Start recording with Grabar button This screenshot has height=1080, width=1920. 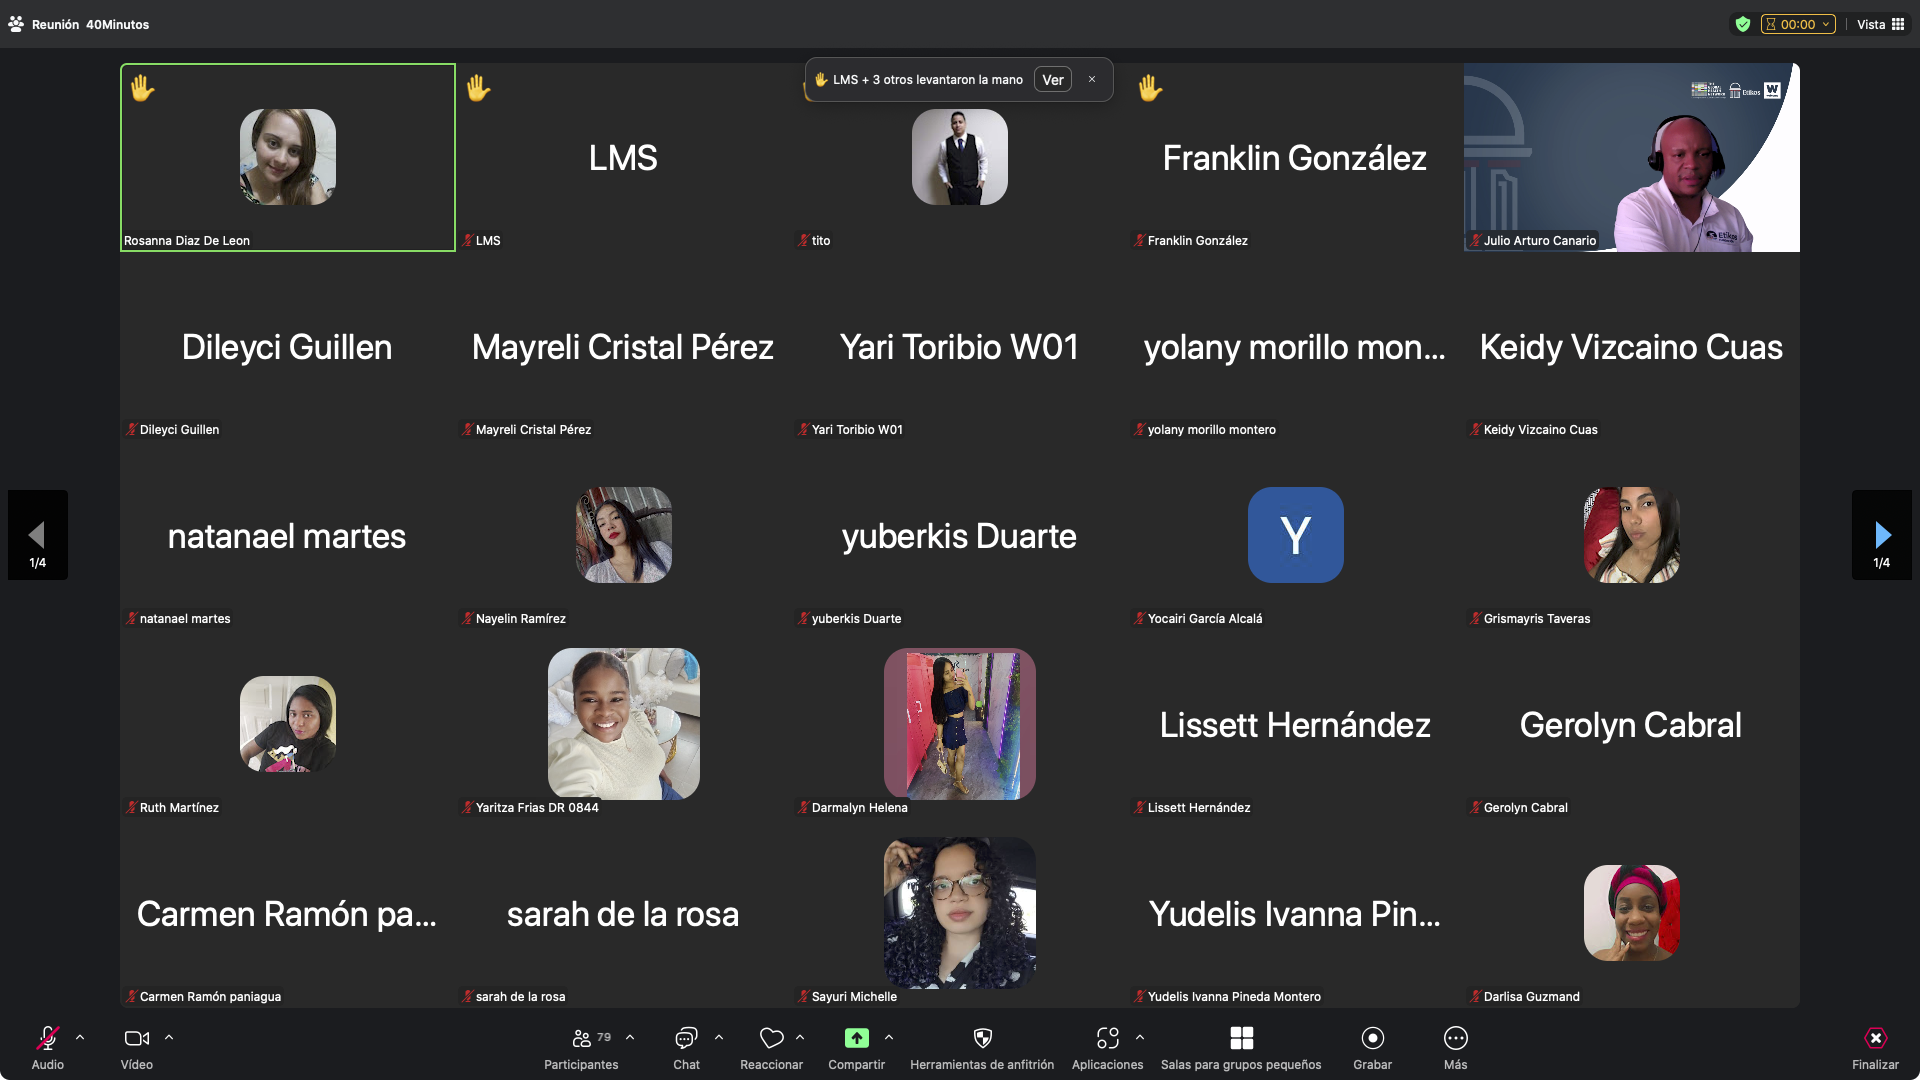1372,1038
